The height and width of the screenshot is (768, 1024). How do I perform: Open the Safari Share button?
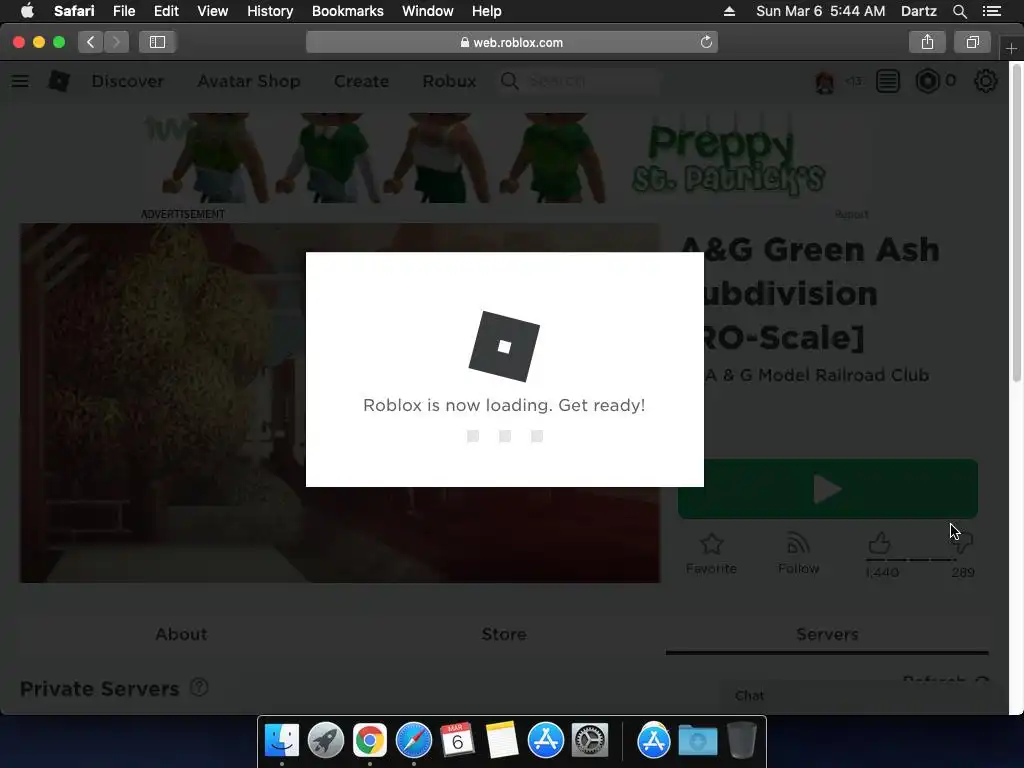pyautogui.click(x=927, y=42)
